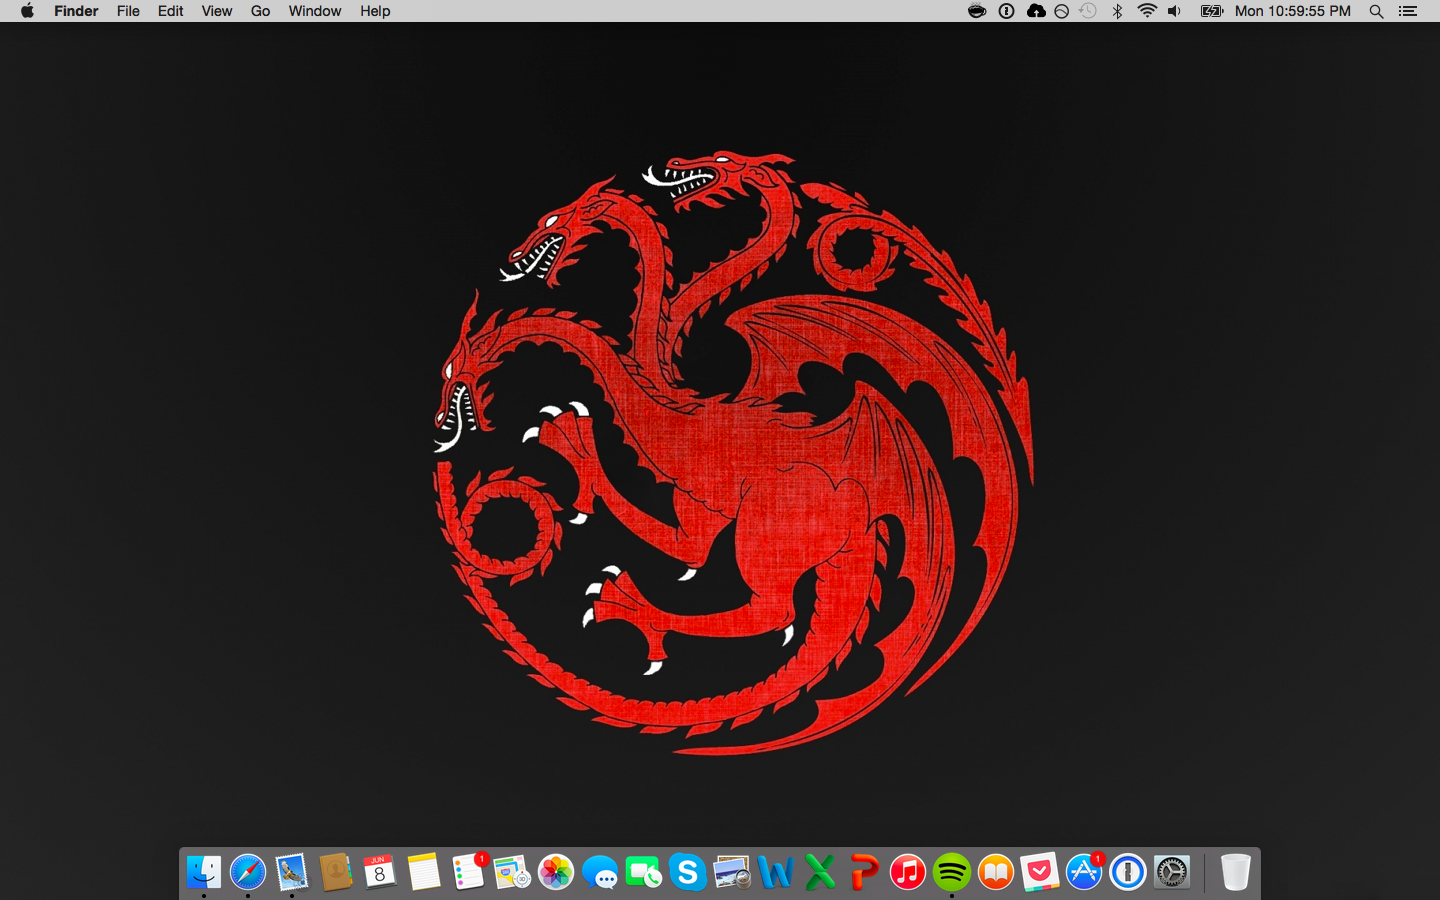Screen dimensions: 1440x900
Task: Open the Preview app in Dock
Action: [732, 872]
